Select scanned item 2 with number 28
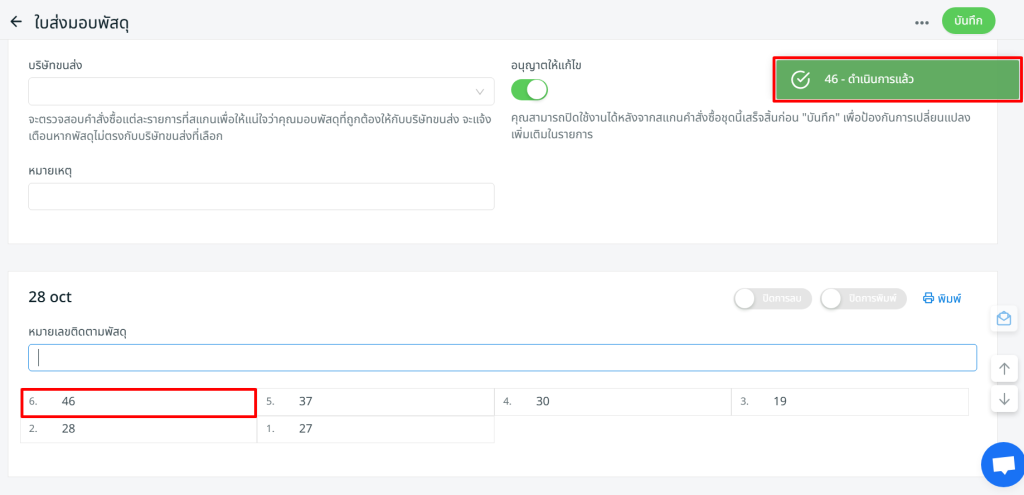This screenshot has width=1024, height=495. coord(139,429)
